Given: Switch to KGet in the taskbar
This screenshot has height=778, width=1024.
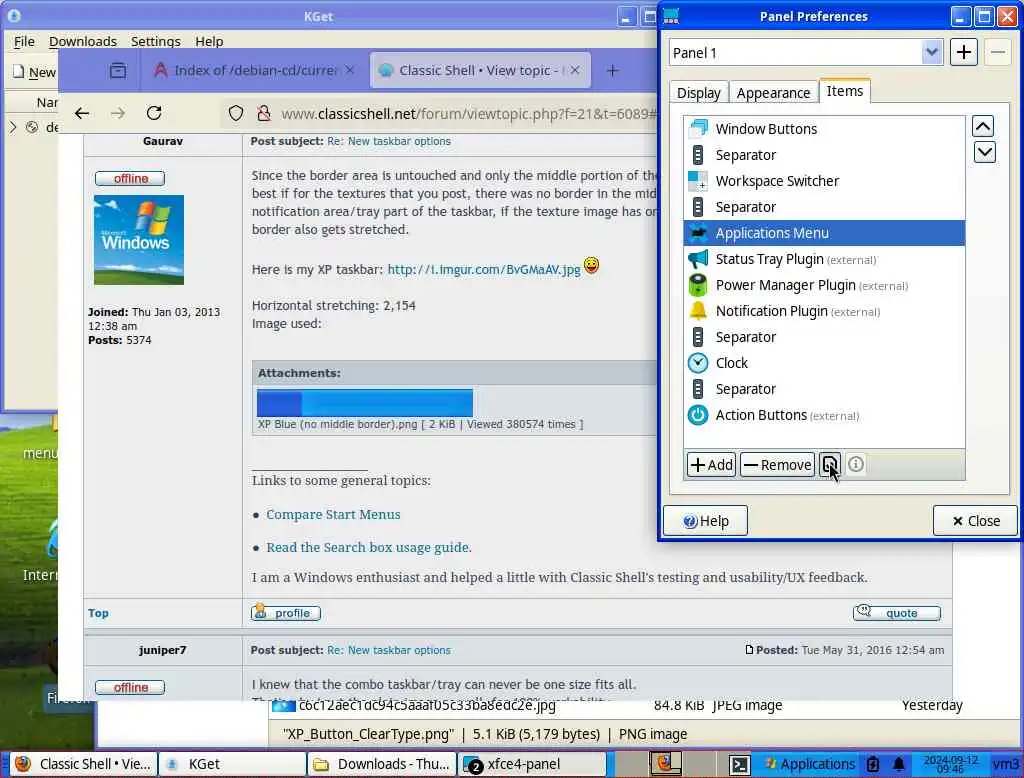Looking at the screenshot, I should 232,764.
